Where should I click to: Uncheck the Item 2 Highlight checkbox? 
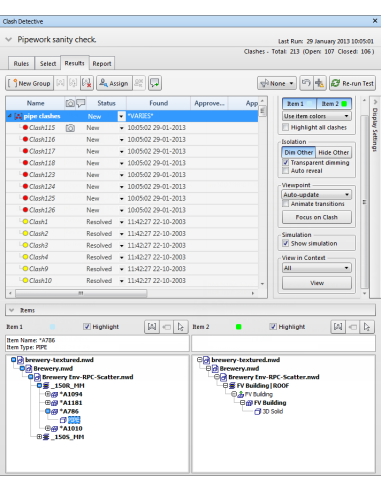tap(273, 327)
